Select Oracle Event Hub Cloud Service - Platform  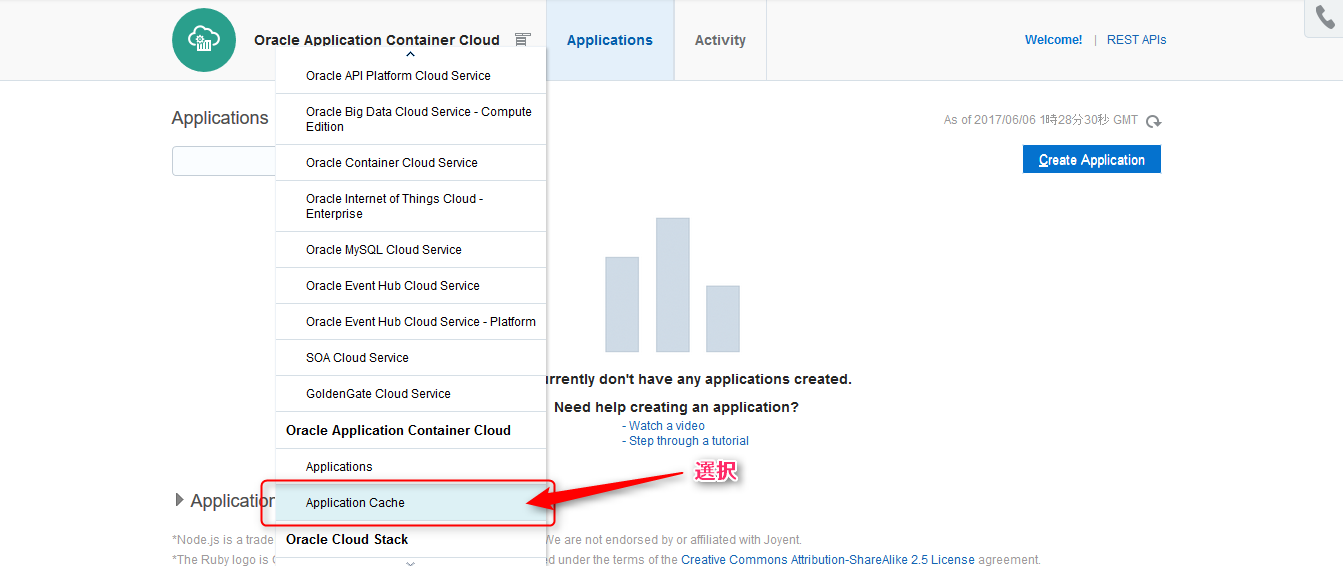coord(411,322)
